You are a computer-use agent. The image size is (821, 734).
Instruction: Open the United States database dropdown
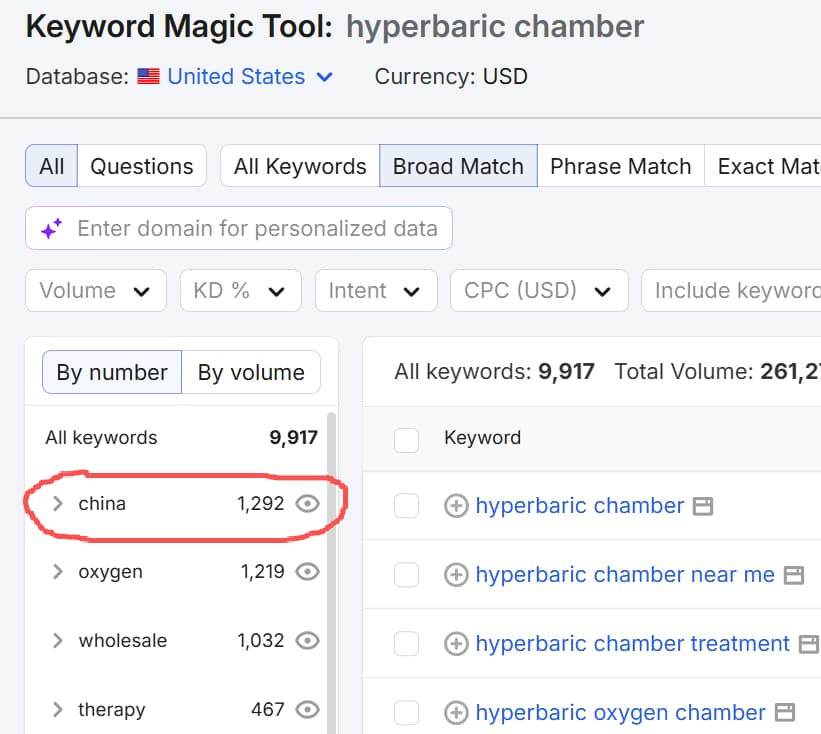tap(250, 77)
